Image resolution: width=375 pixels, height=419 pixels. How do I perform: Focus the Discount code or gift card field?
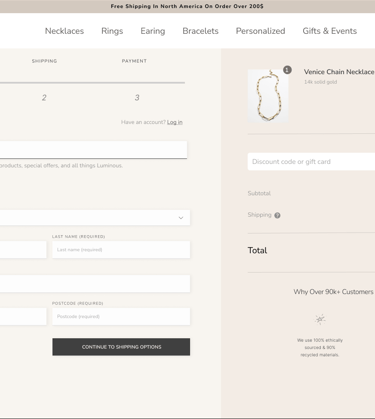pyautogui.click(x=311, y=162)
